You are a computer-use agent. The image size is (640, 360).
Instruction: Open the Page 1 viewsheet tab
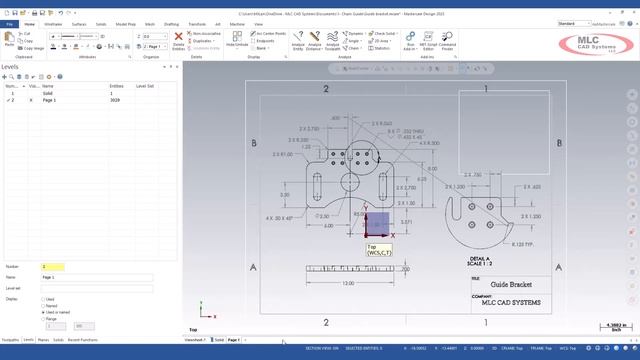tap(233, 340)
